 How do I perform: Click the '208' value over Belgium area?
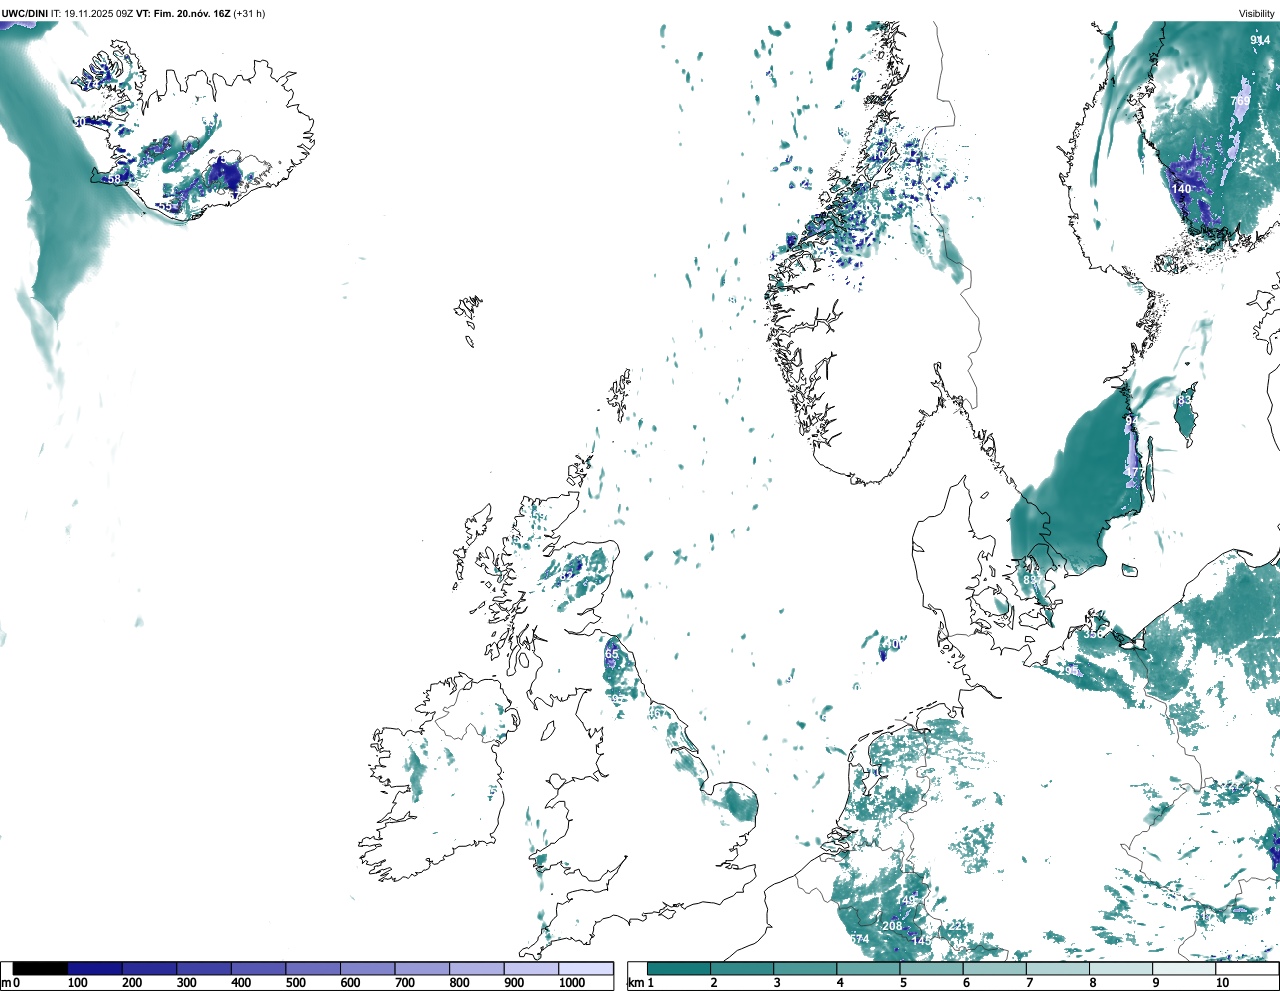pos(892,926)
